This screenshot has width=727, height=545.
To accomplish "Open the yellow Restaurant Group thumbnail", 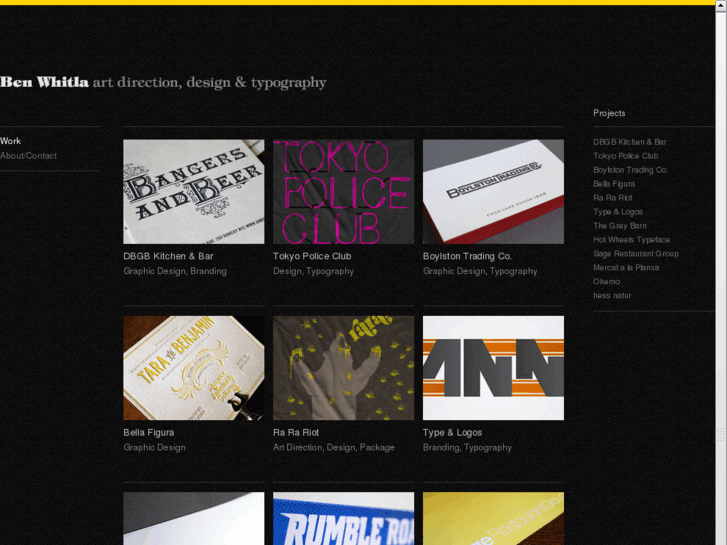I will pos(493,519).
